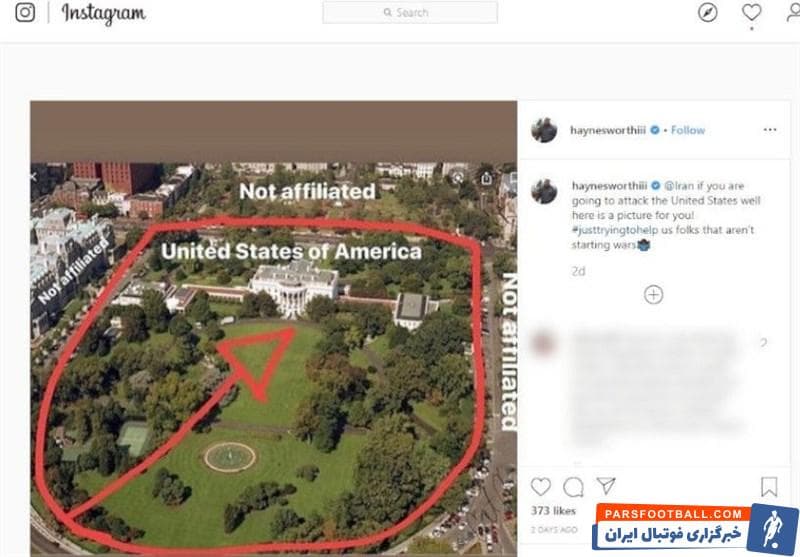Click the comment speech bubble icon
Screen dimensions: 800x557
click(573, 487)
